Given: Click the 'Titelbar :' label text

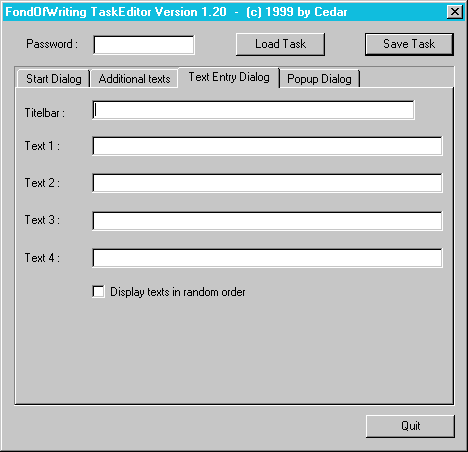Looking at the screenshot, I should (x=45, y=113).
